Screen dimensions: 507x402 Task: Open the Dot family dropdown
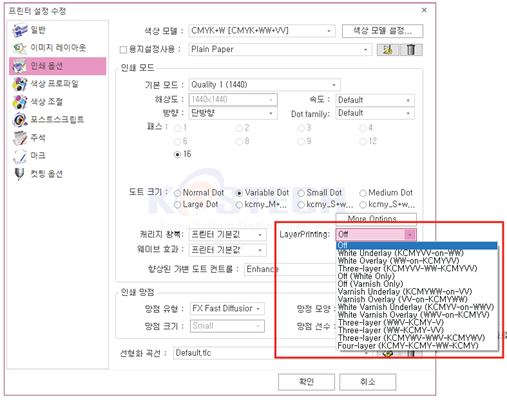tap(375, 113)
